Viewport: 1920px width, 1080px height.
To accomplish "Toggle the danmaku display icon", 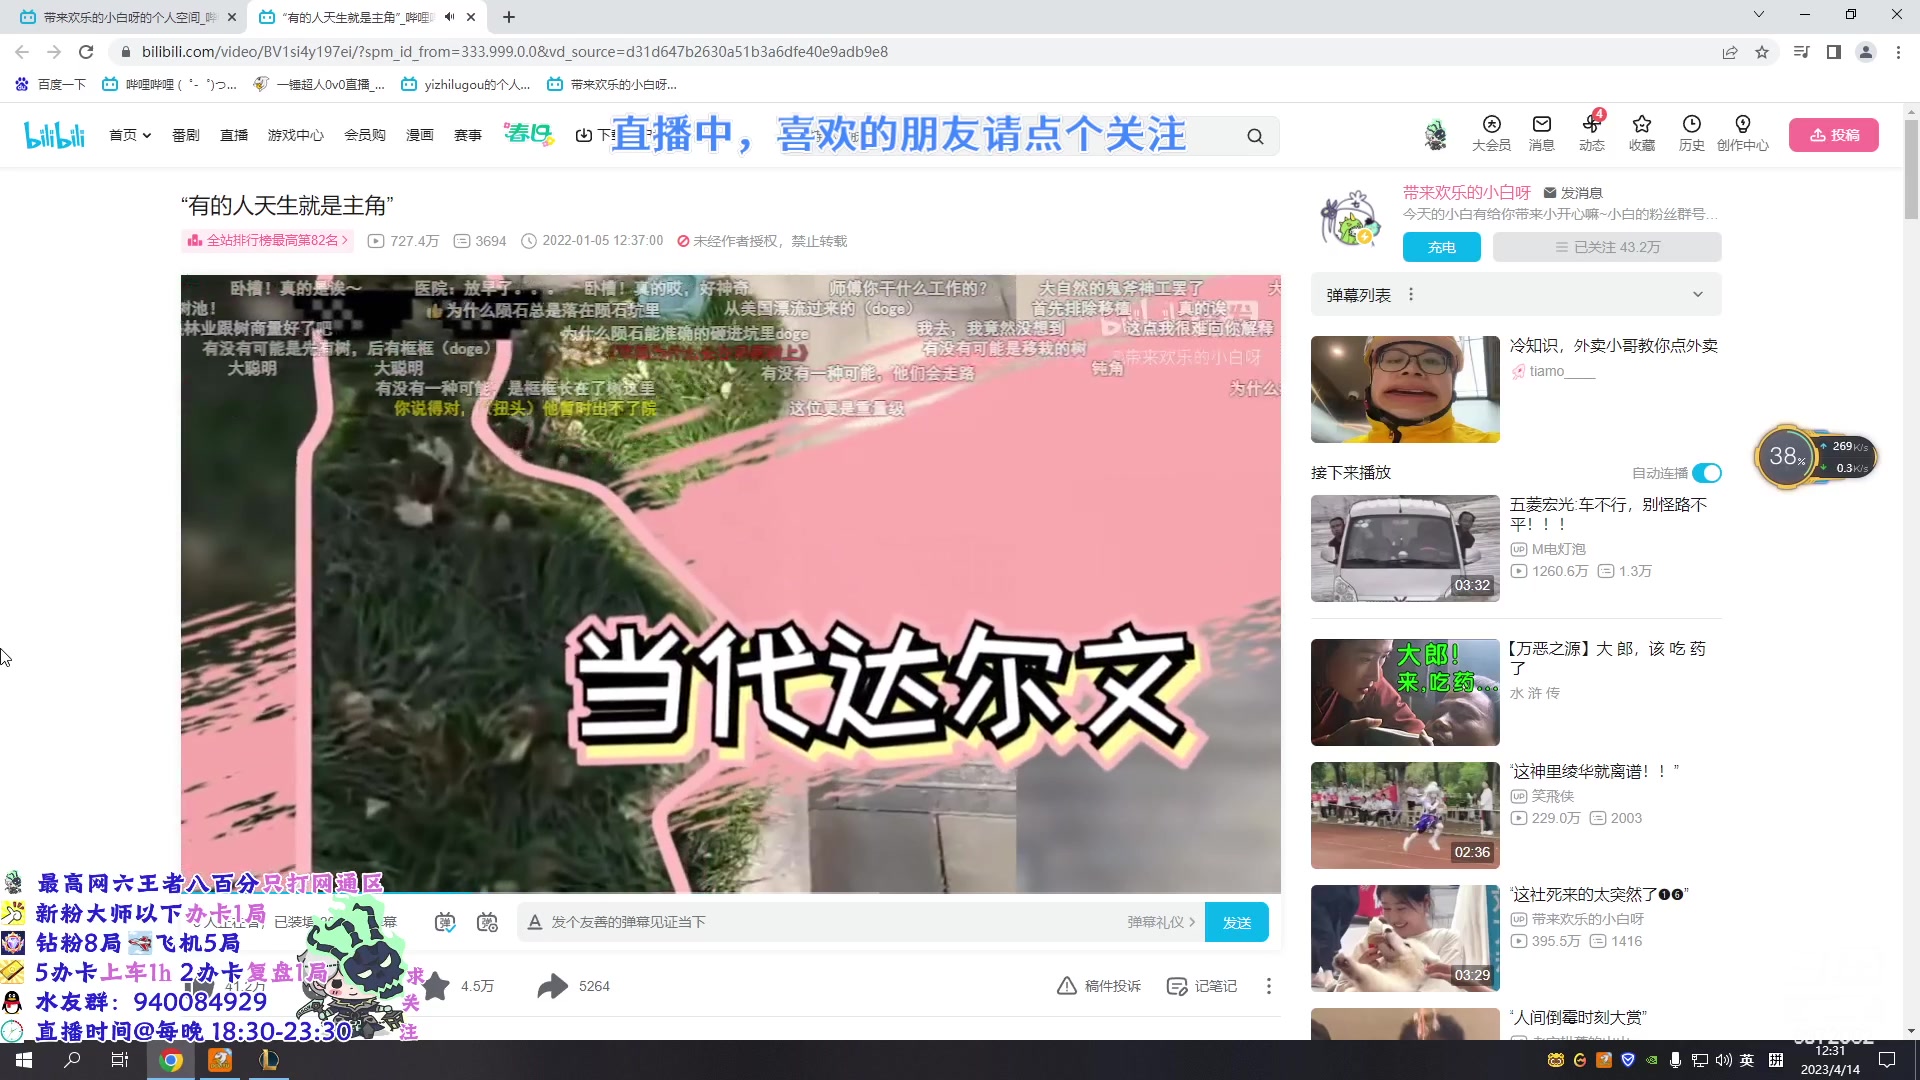I will point(445,922).
